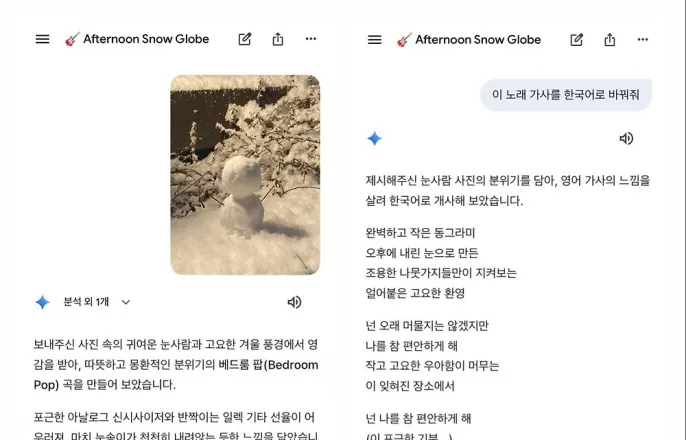Click the right Afternoon Snow Globe title
The height and width of the screenshot is (440, 686).
(478, 39)
